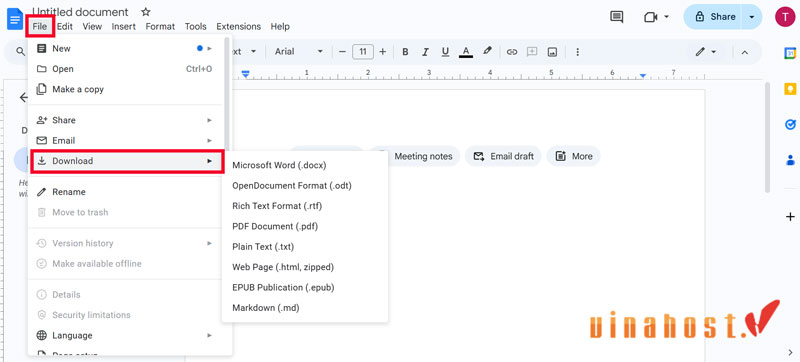Insert a link with the link icon
Viewport: 800px width, 362px height.
click(x=512, y=51)
